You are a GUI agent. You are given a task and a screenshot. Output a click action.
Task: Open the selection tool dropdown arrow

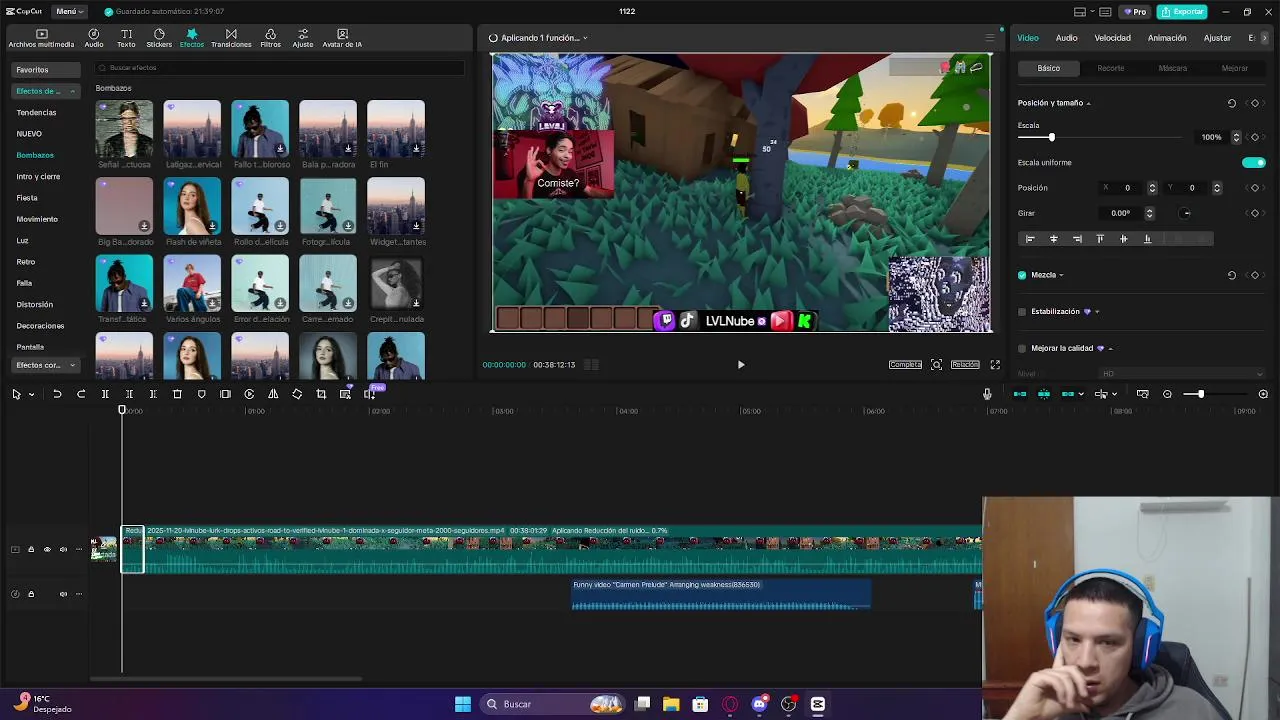[31, 394]
